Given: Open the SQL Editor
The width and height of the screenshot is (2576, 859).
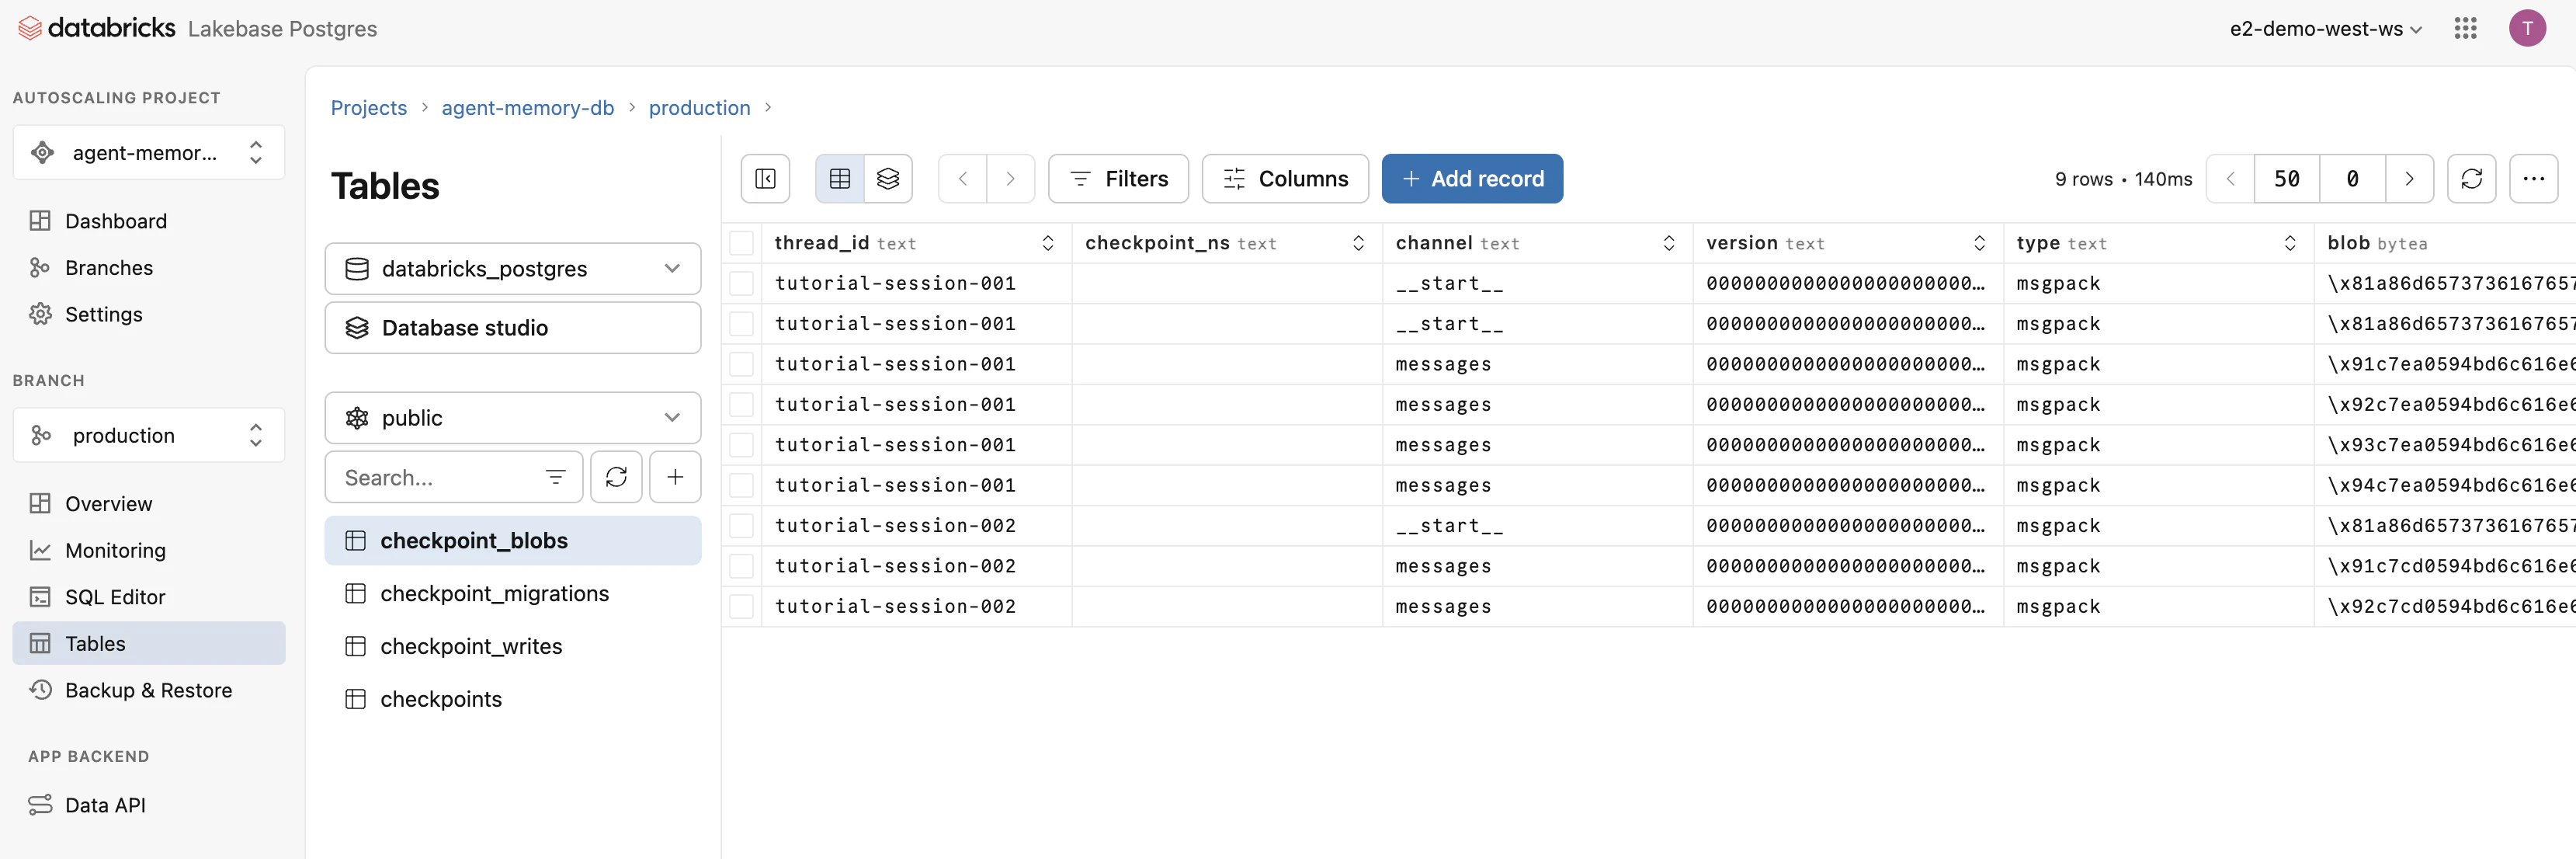Looking at the screenshot, I should tap(149, 597).
